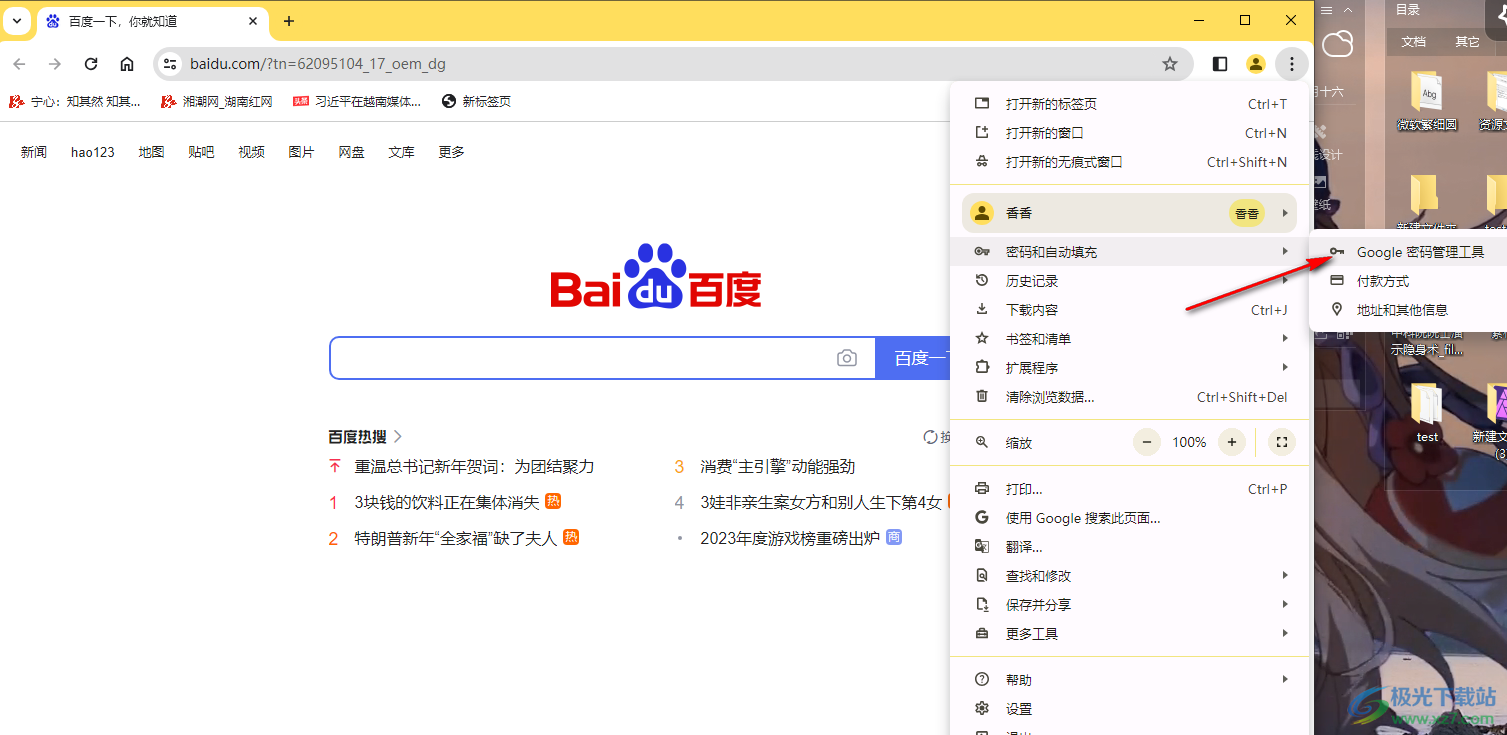
Task: Click the camera image-search icon
Action: pyautogui.click(x=847, y=358)
